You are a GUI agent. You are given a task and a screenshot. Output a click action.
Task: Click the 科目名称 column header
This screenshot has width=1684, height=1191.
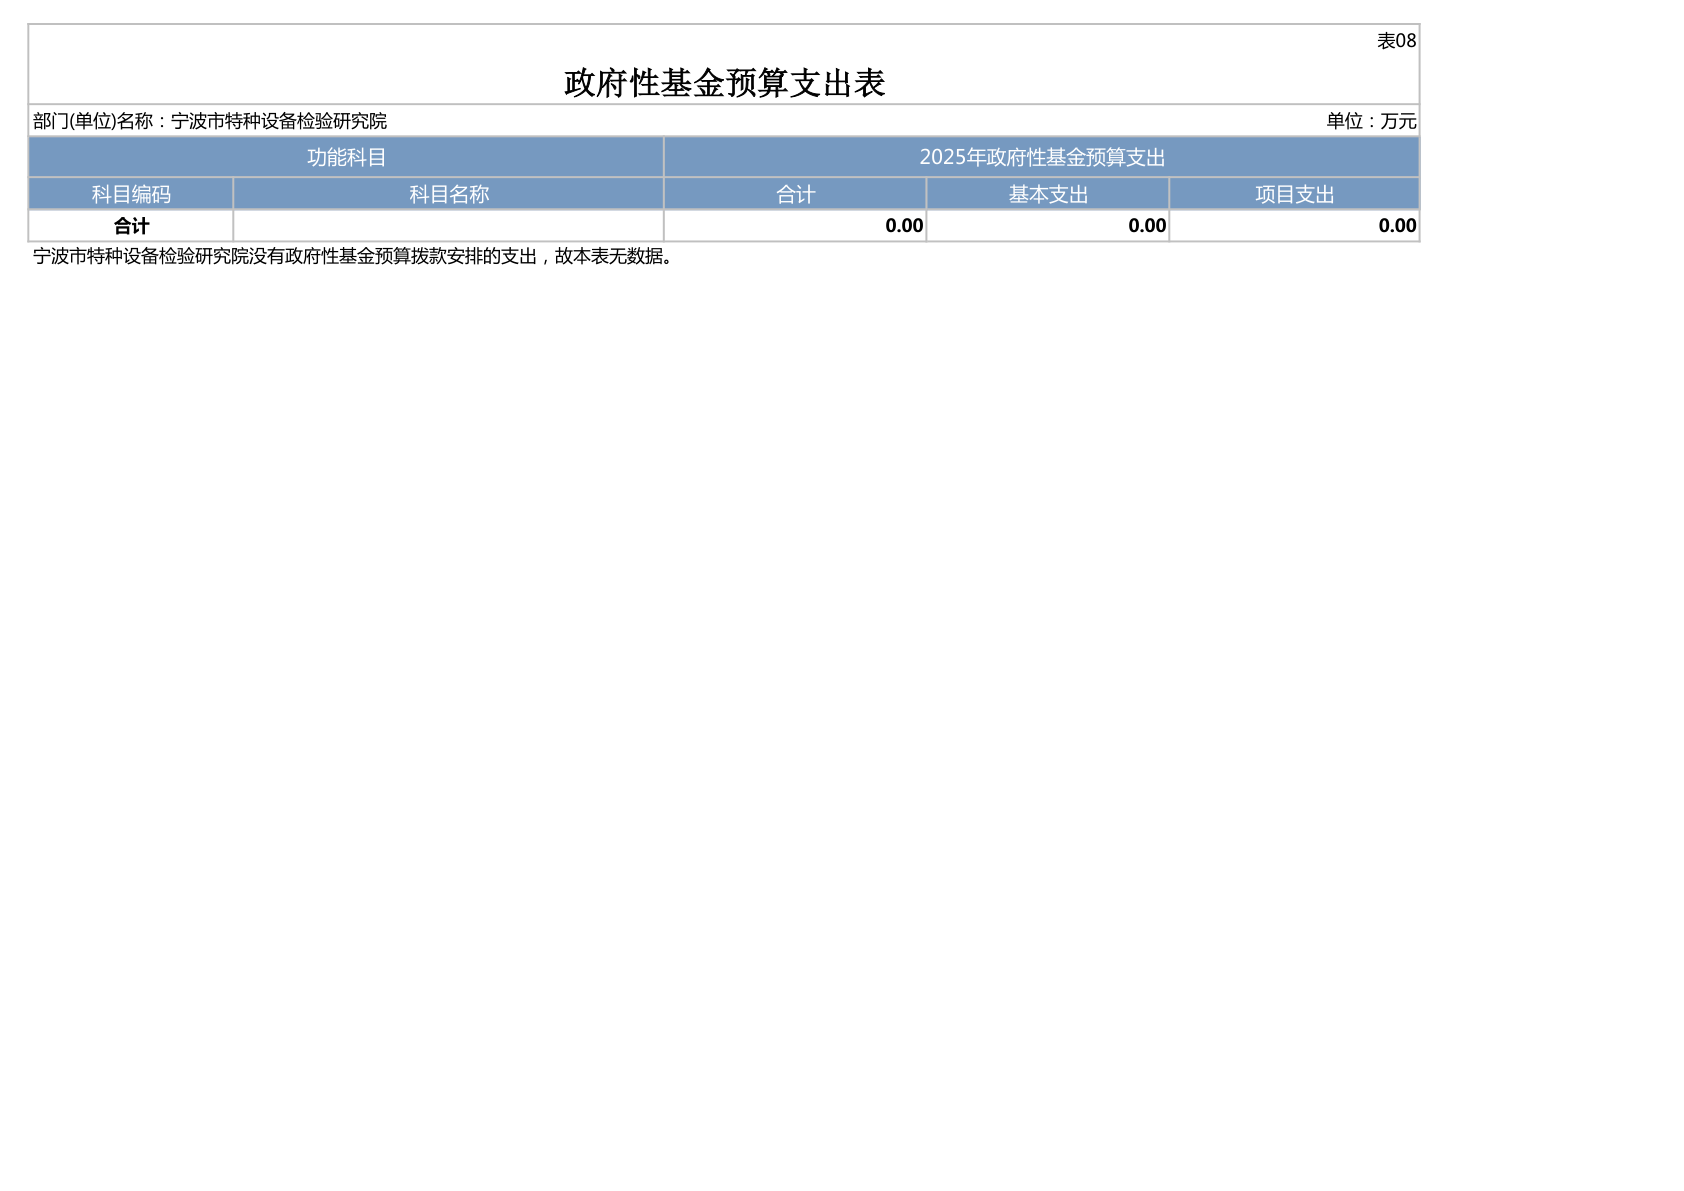(x=449, y=194)
